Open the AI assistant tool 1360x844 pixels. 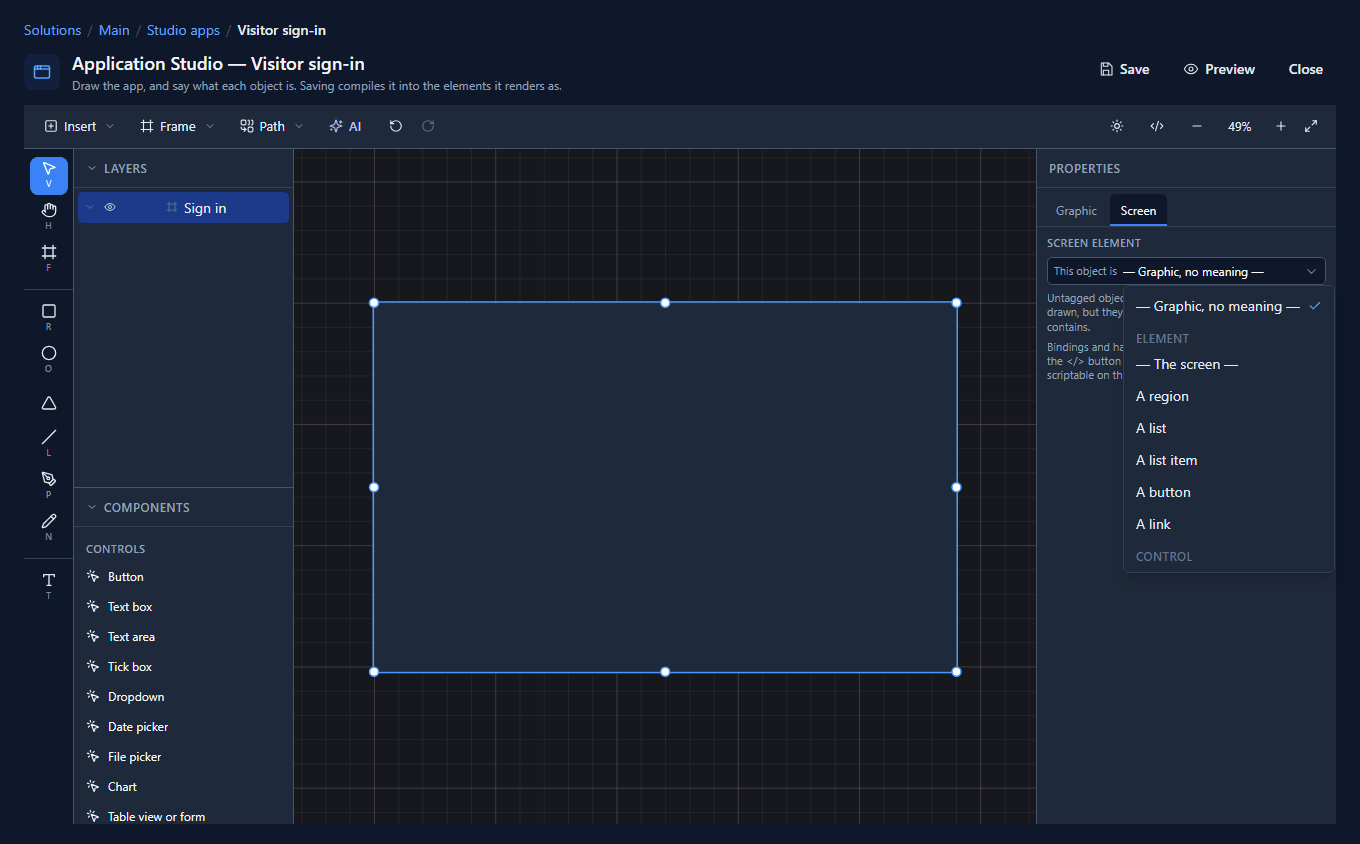345,126
